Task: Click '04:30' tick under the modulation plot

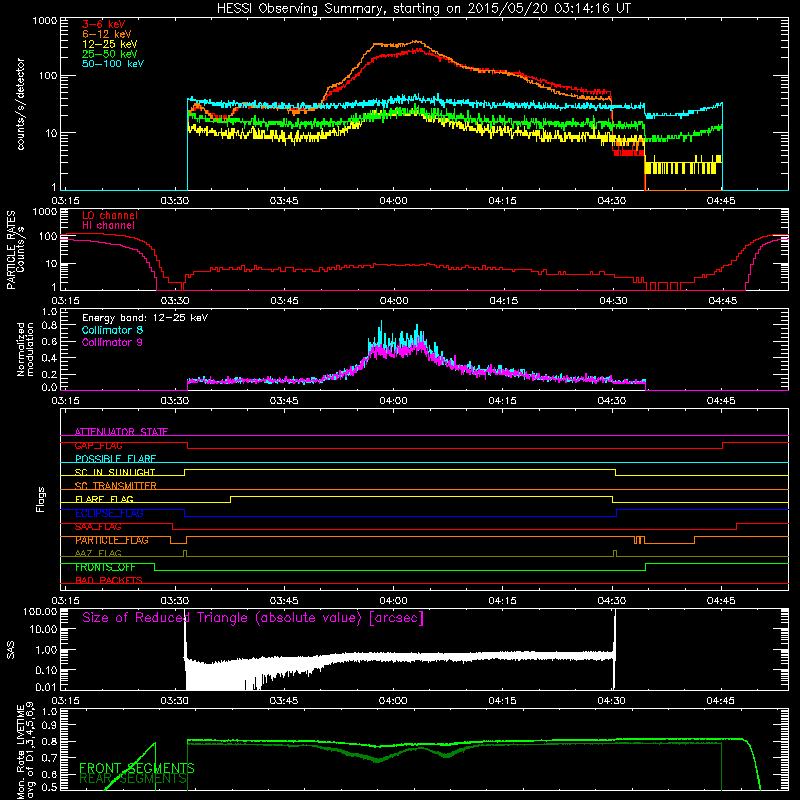Action: 612,401
